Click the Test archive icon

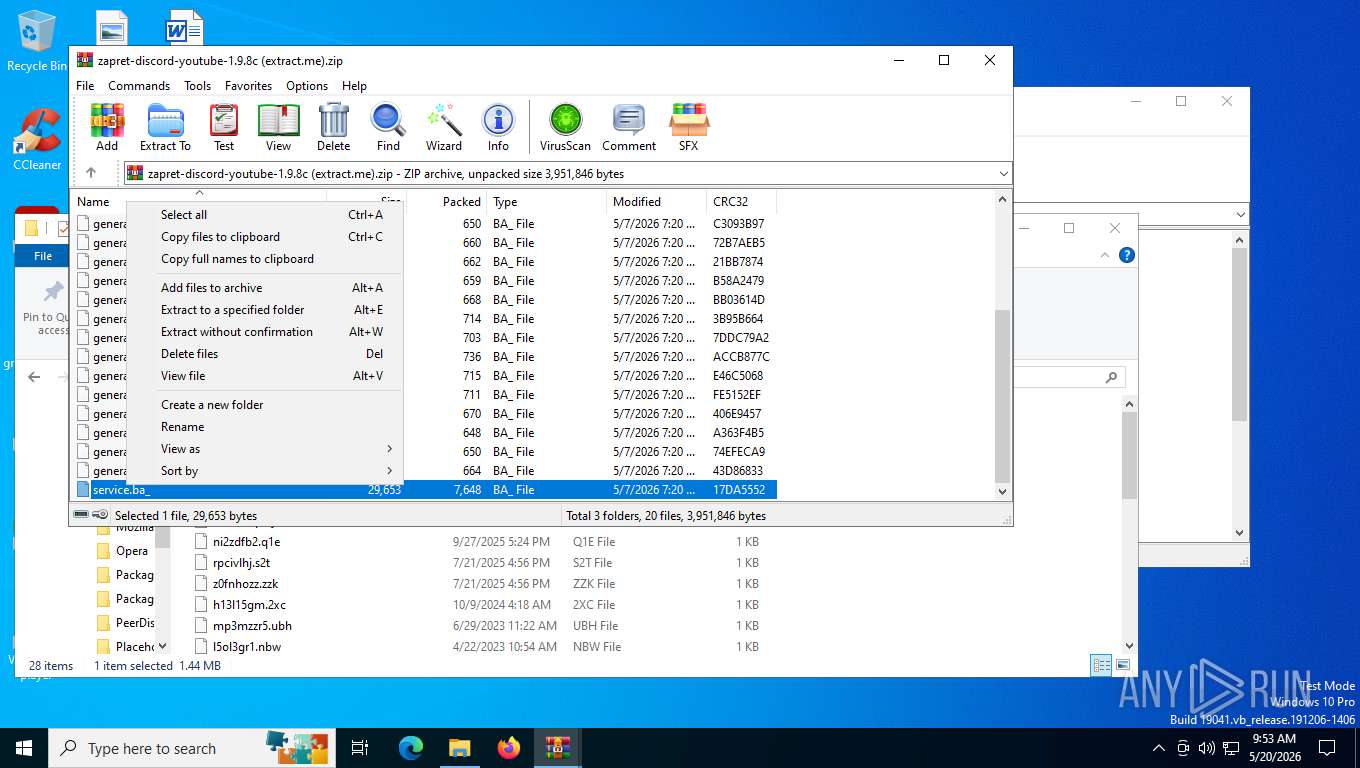coord(224,127)
